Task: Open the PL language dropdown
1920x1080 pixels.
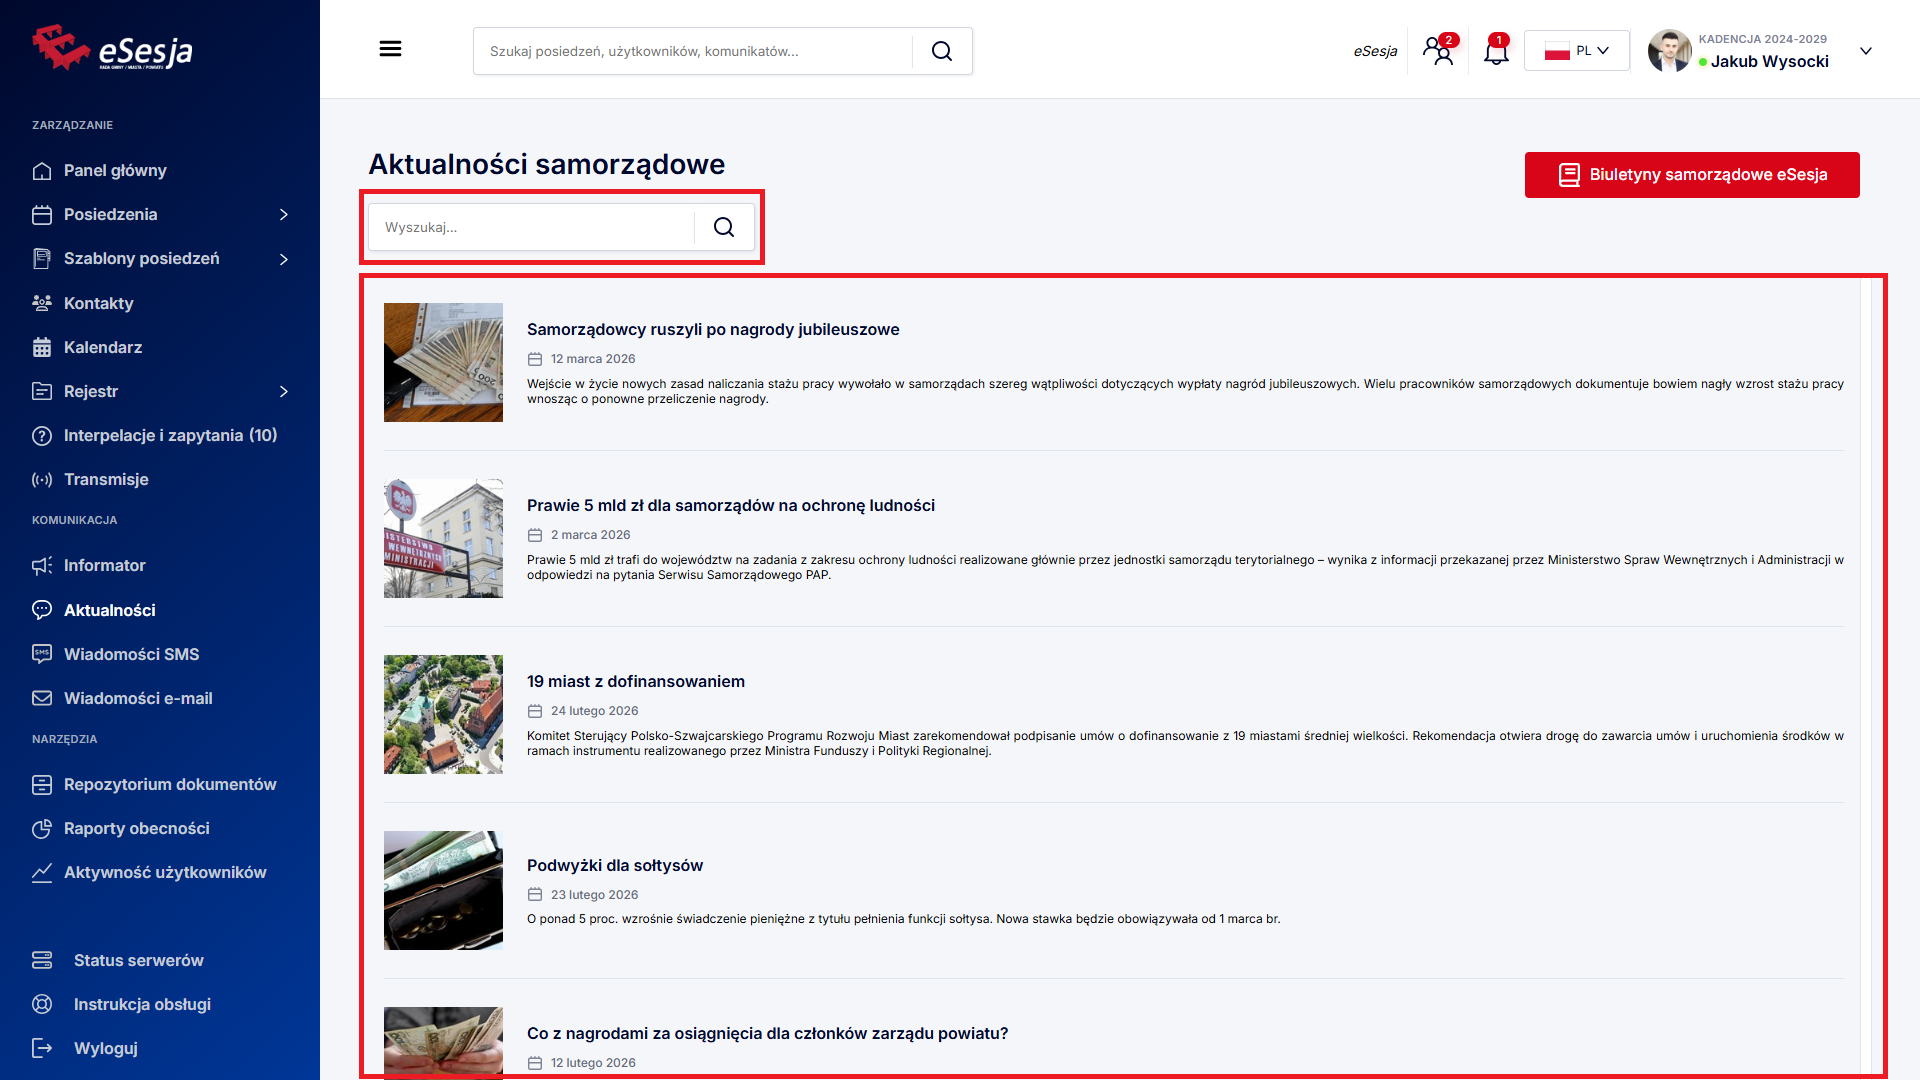Action: coord(1577,51)
